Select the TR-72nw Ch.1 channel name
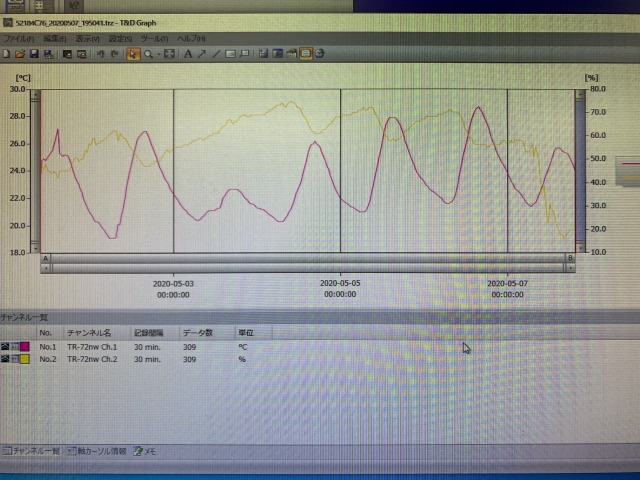This screenshot has width=640, height=480. tap(92, 347)
